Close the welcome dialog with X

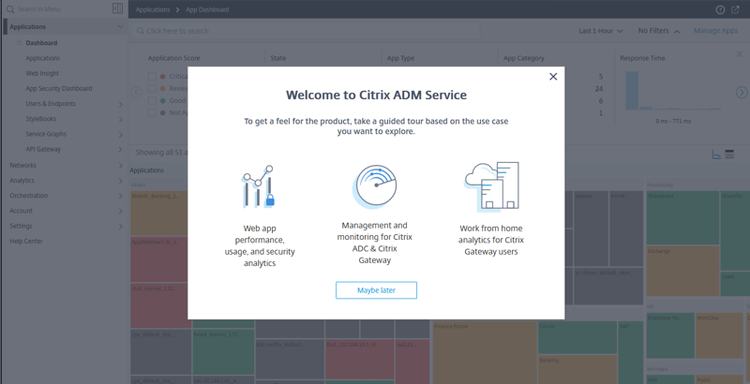pos(553,77)
